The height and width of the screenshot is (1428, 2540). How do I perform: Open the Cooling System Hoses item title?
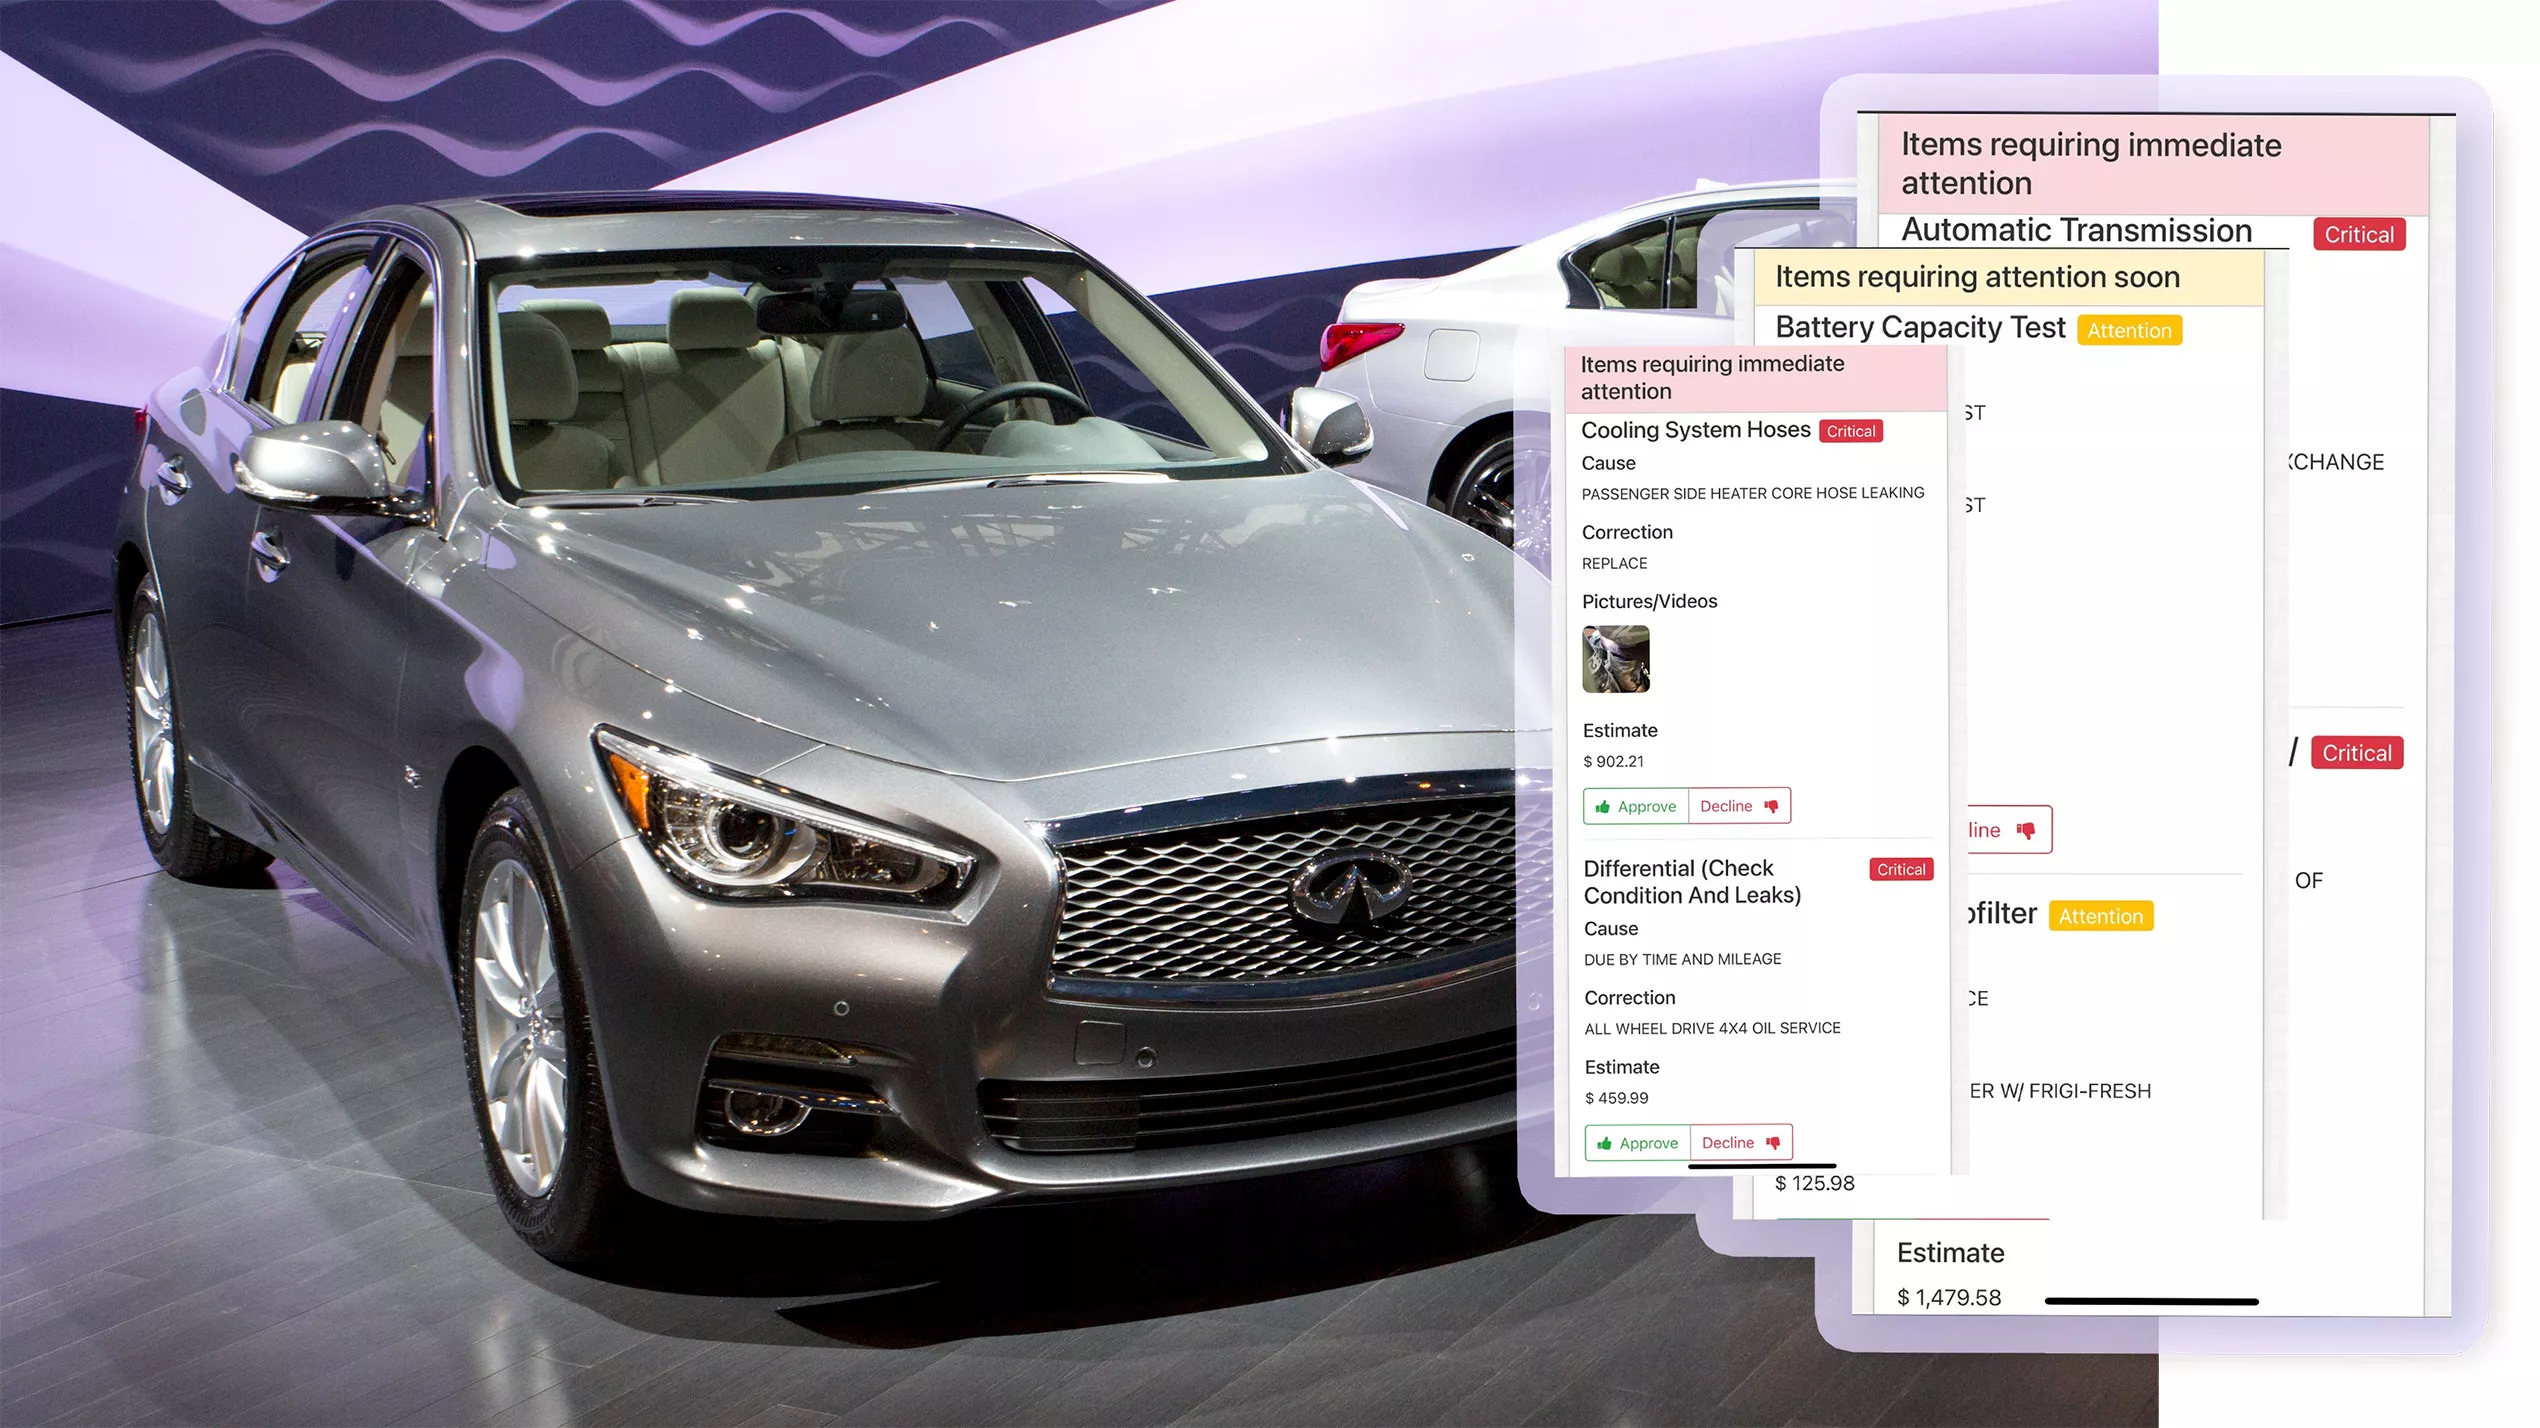pyautogui.click(x=1695, y=430)
